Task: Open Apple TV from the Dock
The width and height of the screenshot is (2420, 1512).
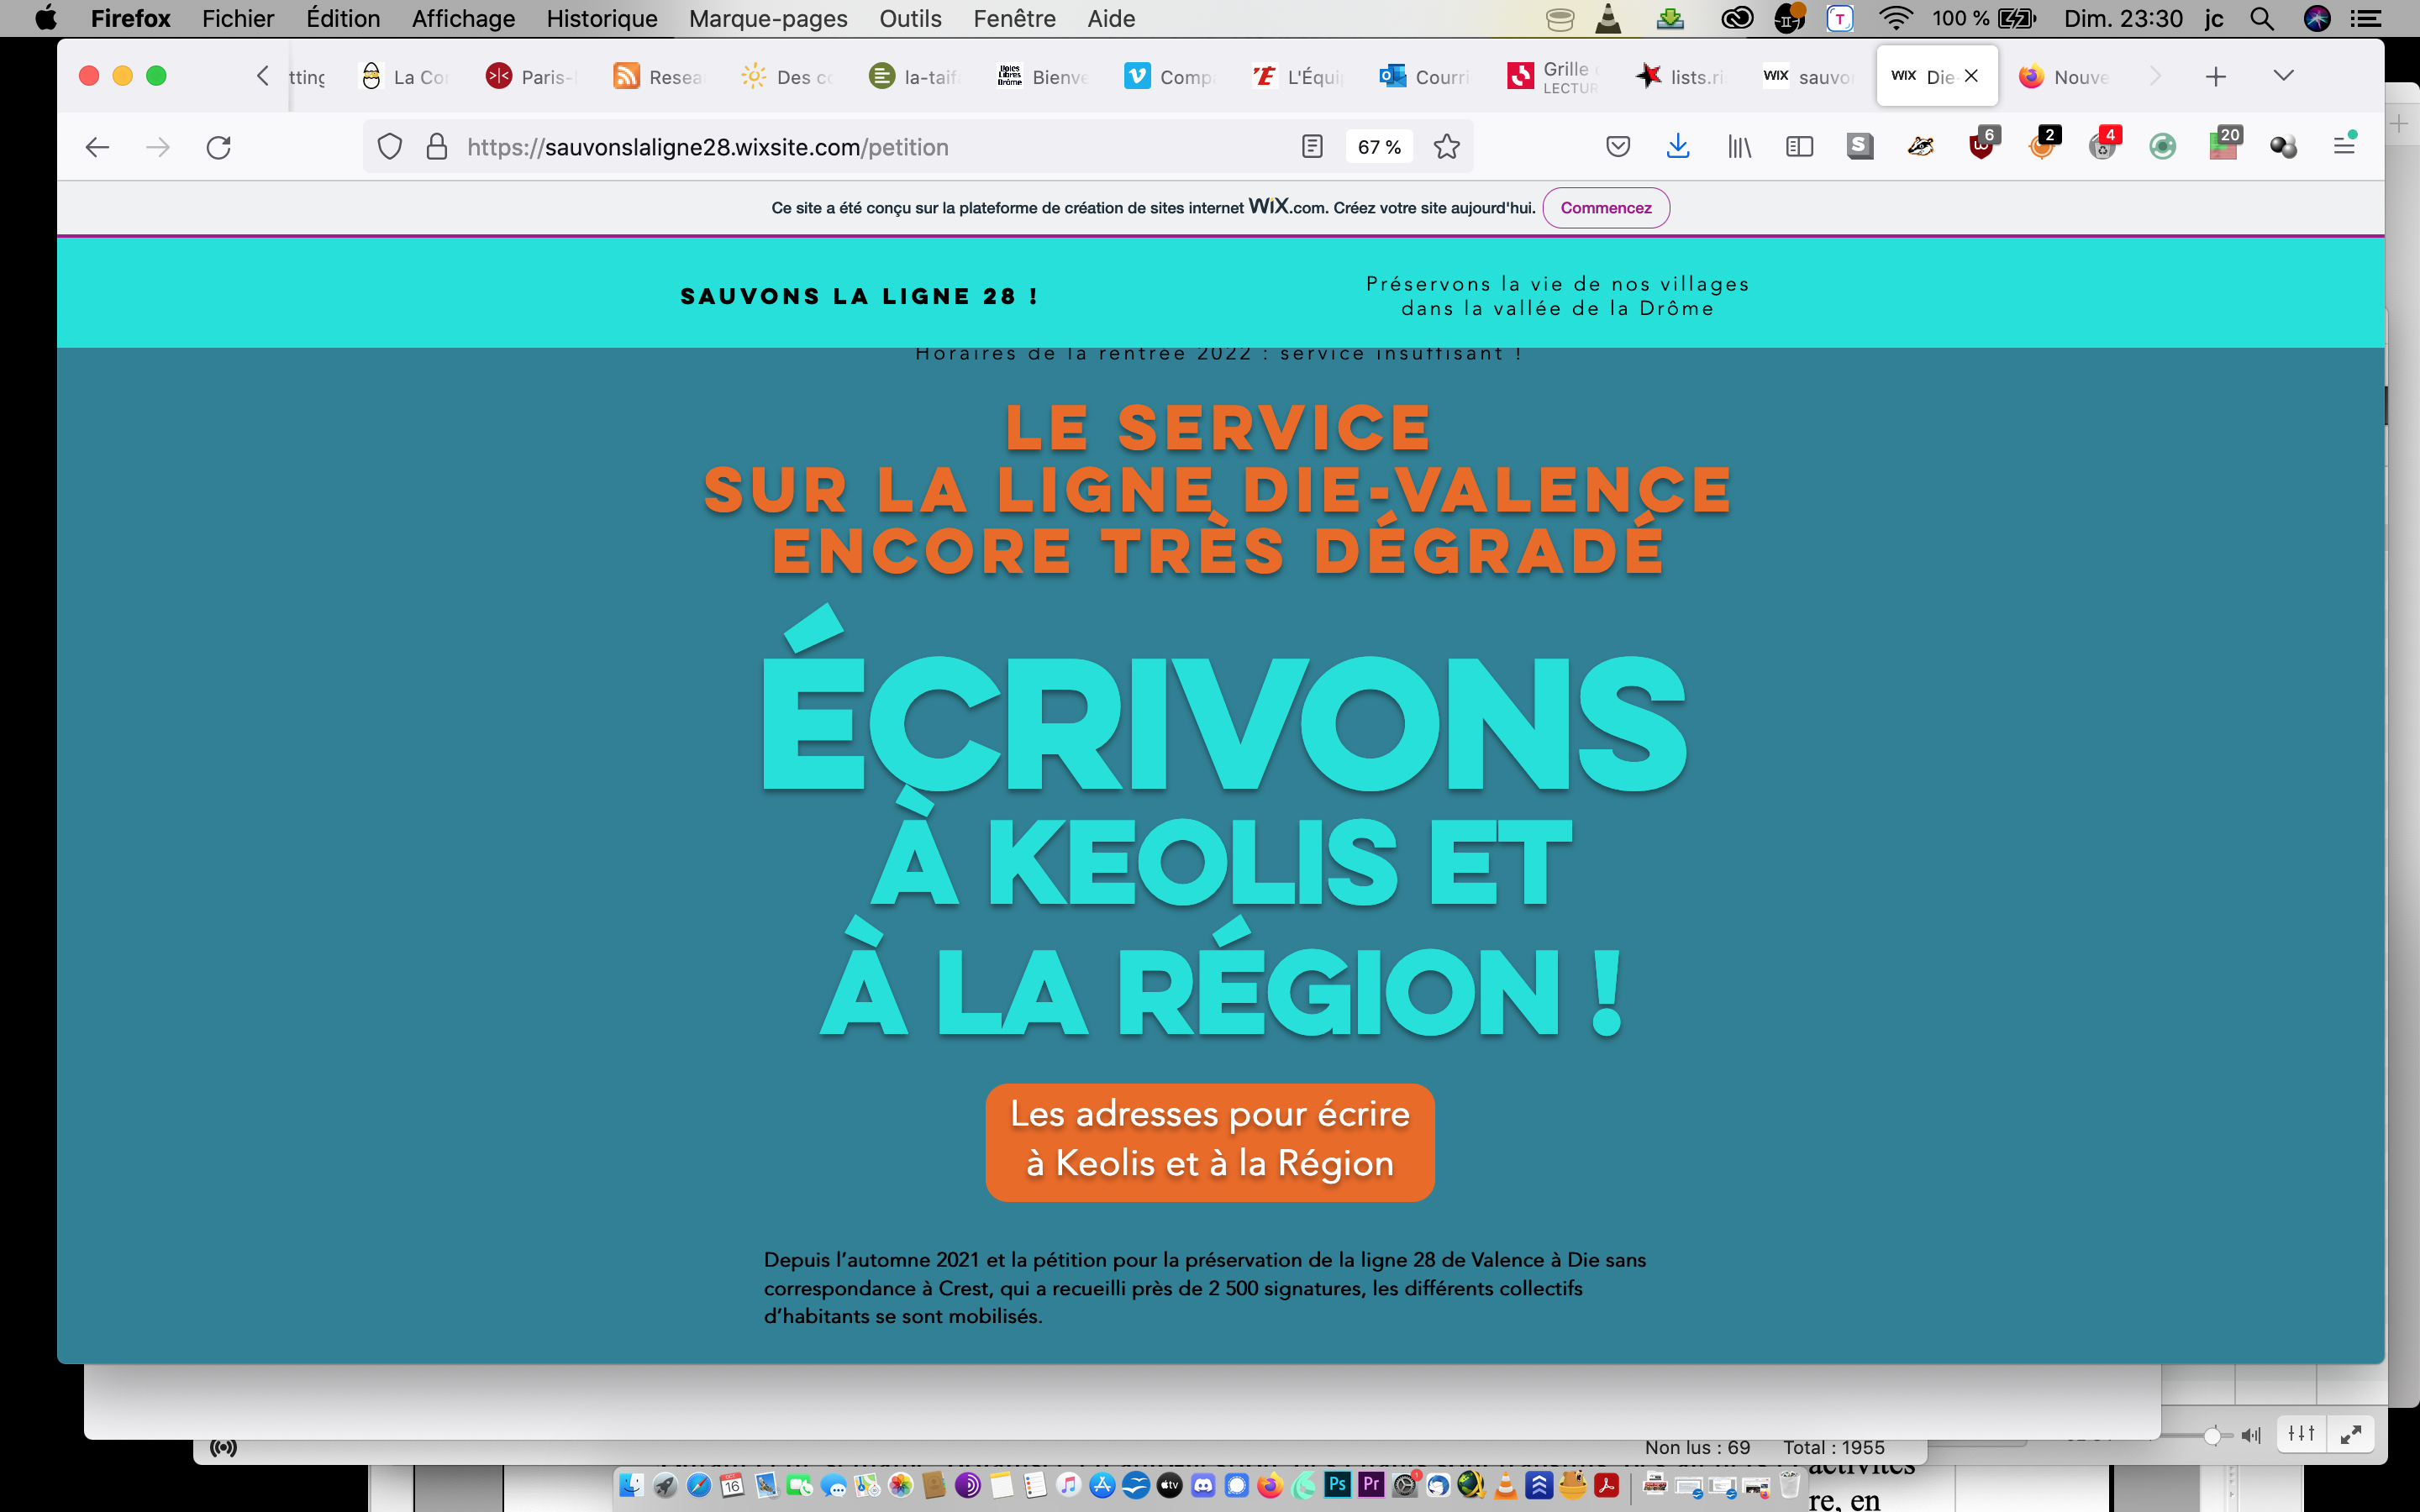Action: pos(1170,1485)
